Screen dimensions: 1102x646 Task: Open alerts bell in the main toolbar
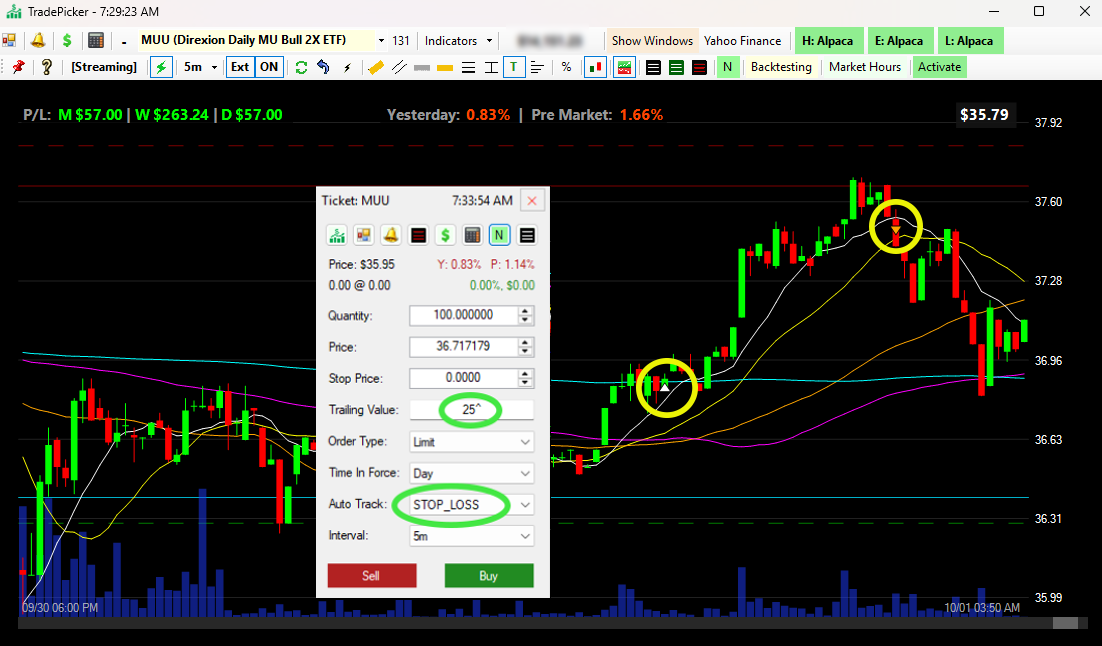38,41
